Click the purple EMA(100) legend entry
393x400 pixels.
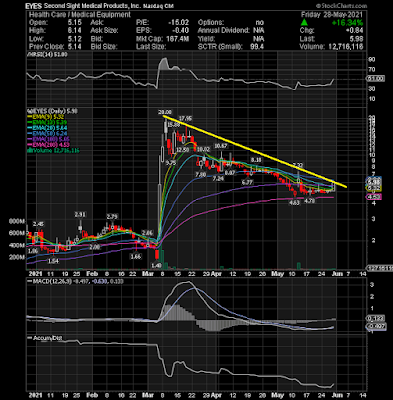[49, 139]
